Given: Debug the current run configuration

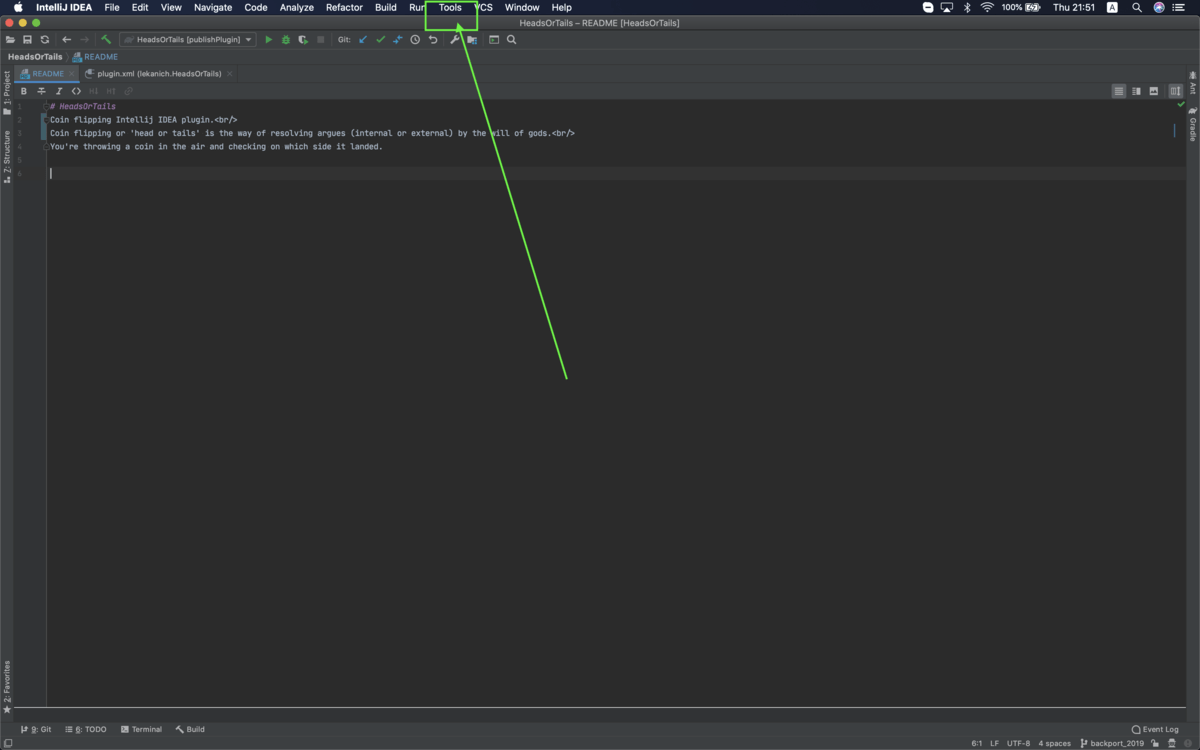Looking at the screenshot, I should 285,39.
